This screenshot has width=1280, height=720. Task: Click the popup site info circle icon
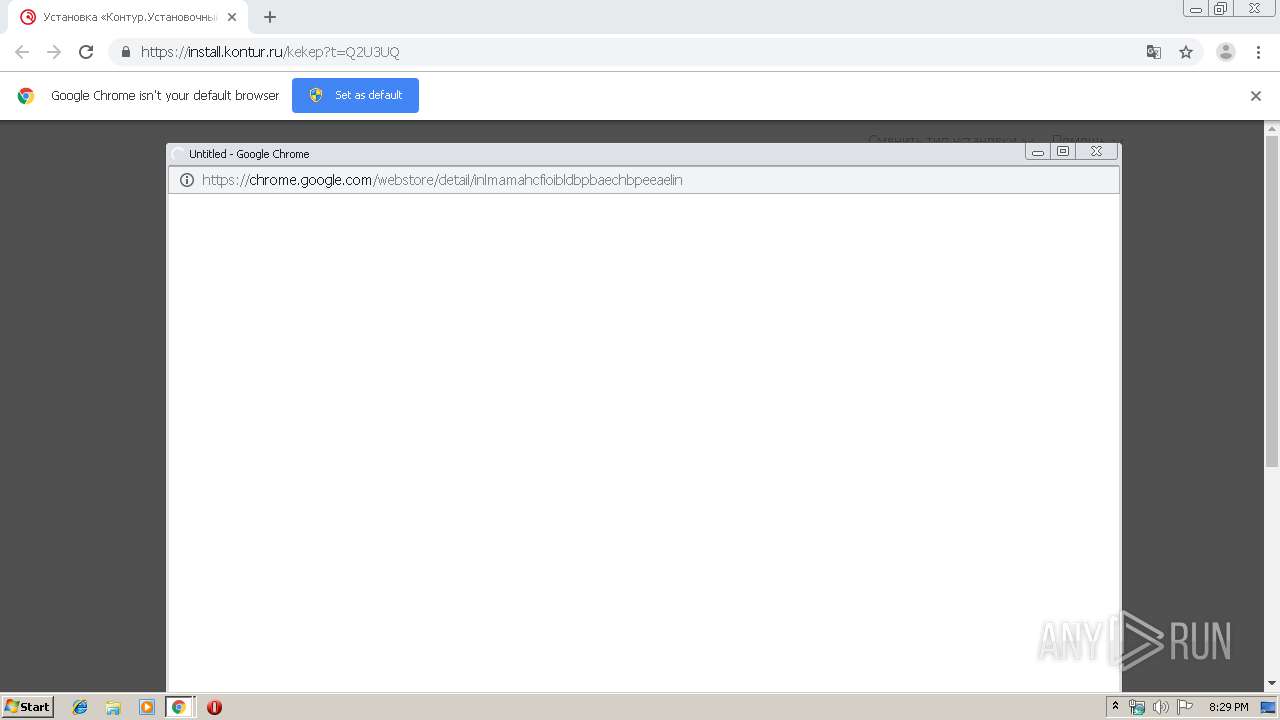point(186,180)
